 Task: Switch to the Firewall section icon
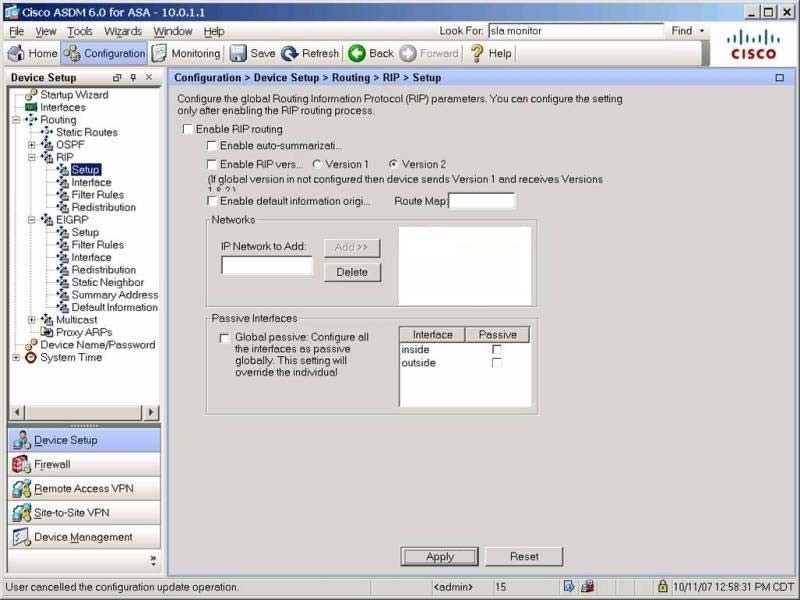[x=21, y=464]
